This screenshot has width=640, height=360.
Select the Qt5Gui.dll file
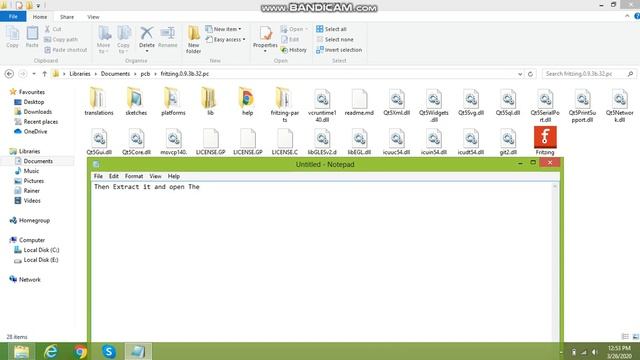pos(99,141)
